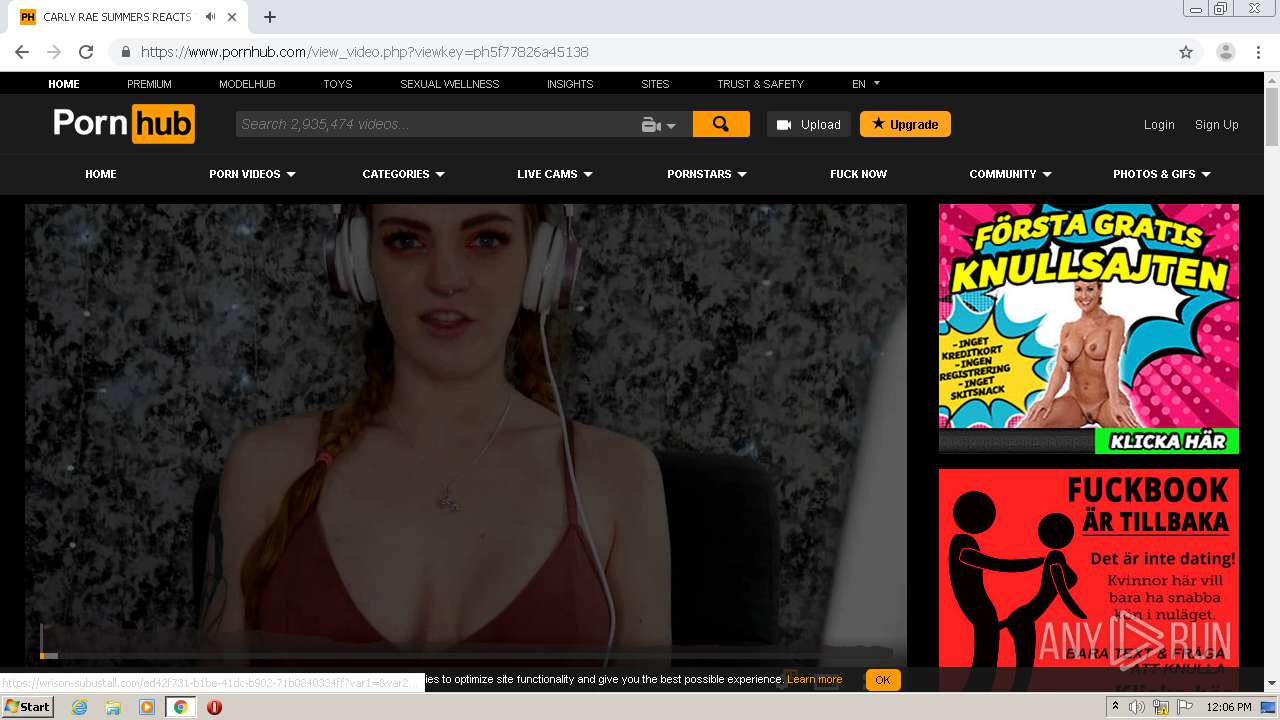This screenshot has height=720, width=1280.
Task: Click the video progress bar
Action: click(x=466, y=656)
